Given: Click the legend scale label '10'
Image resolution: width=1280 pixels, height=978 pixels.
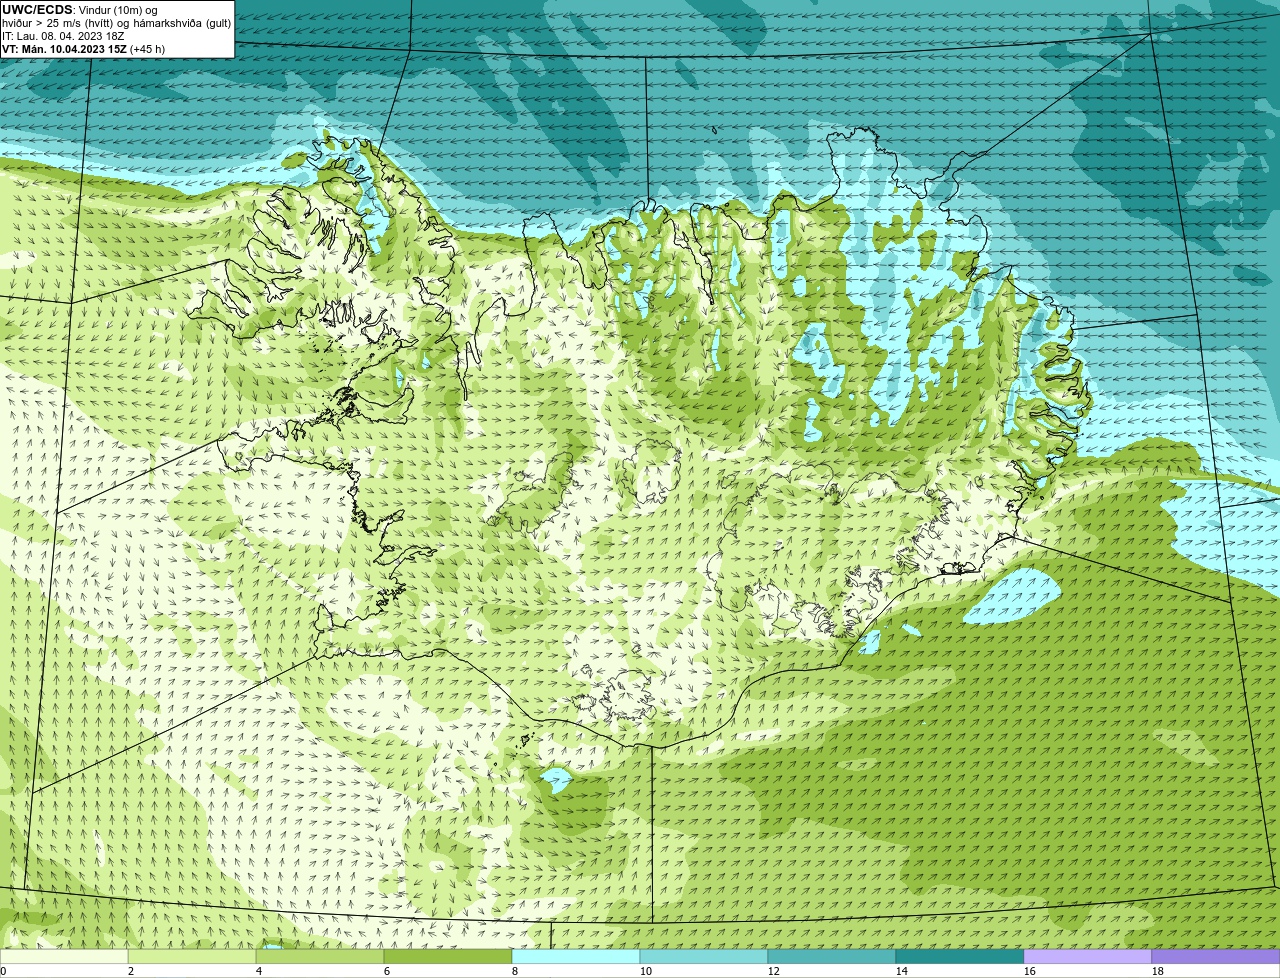Looking at the screenshot, I should tap(646, 971).
